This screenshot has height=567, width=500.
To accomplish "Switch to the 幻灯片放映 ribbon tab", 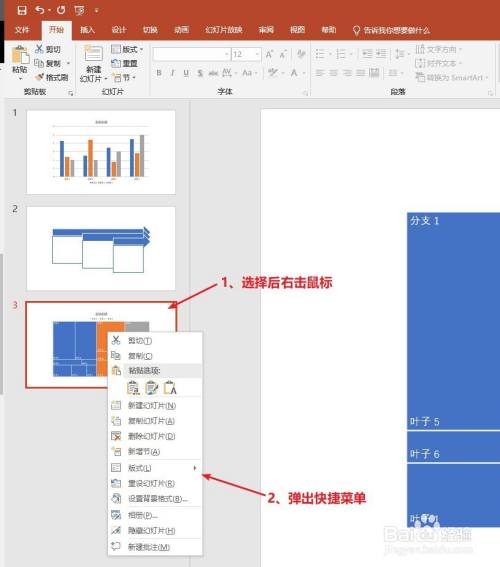I will tap(224, 30).
